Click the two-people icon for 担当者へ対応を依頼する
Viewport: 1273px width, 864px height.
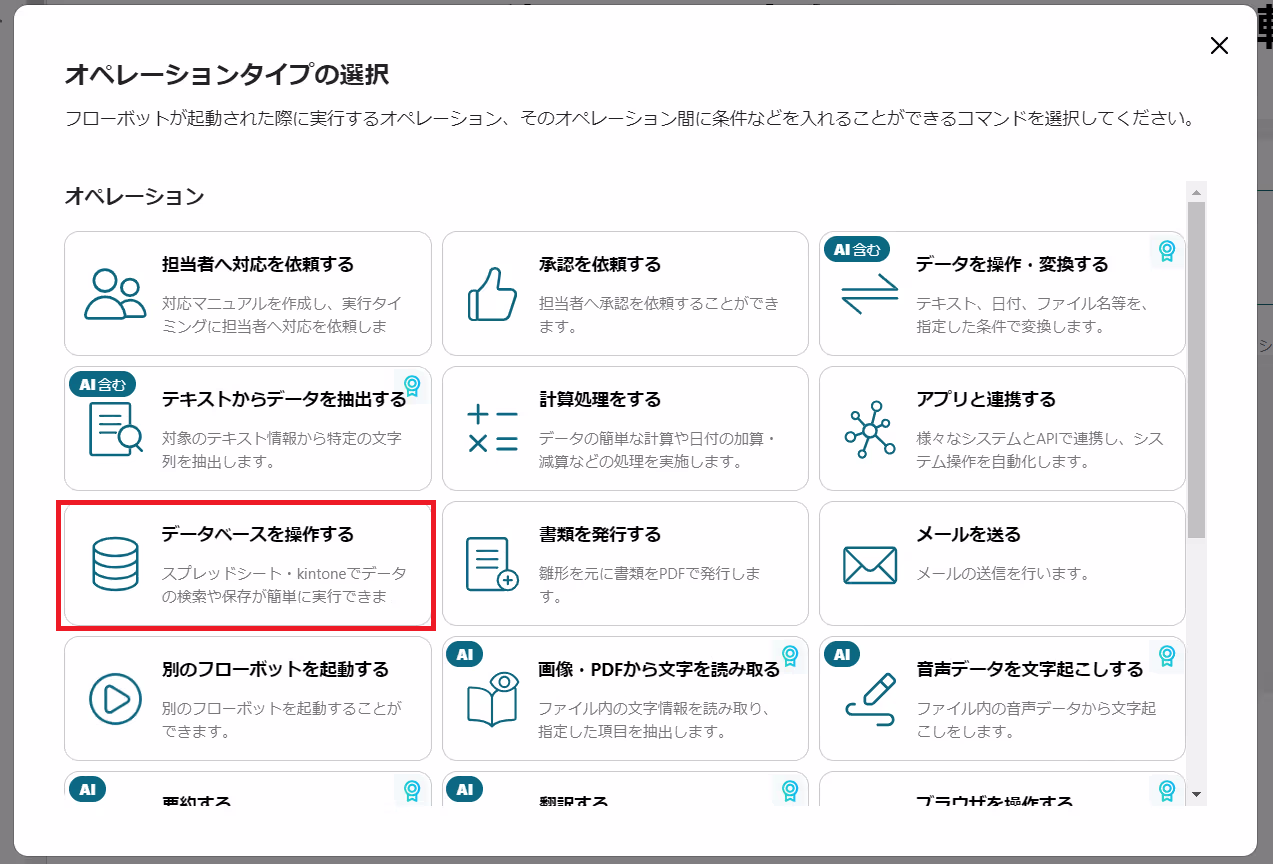click(x=115, y=293)
